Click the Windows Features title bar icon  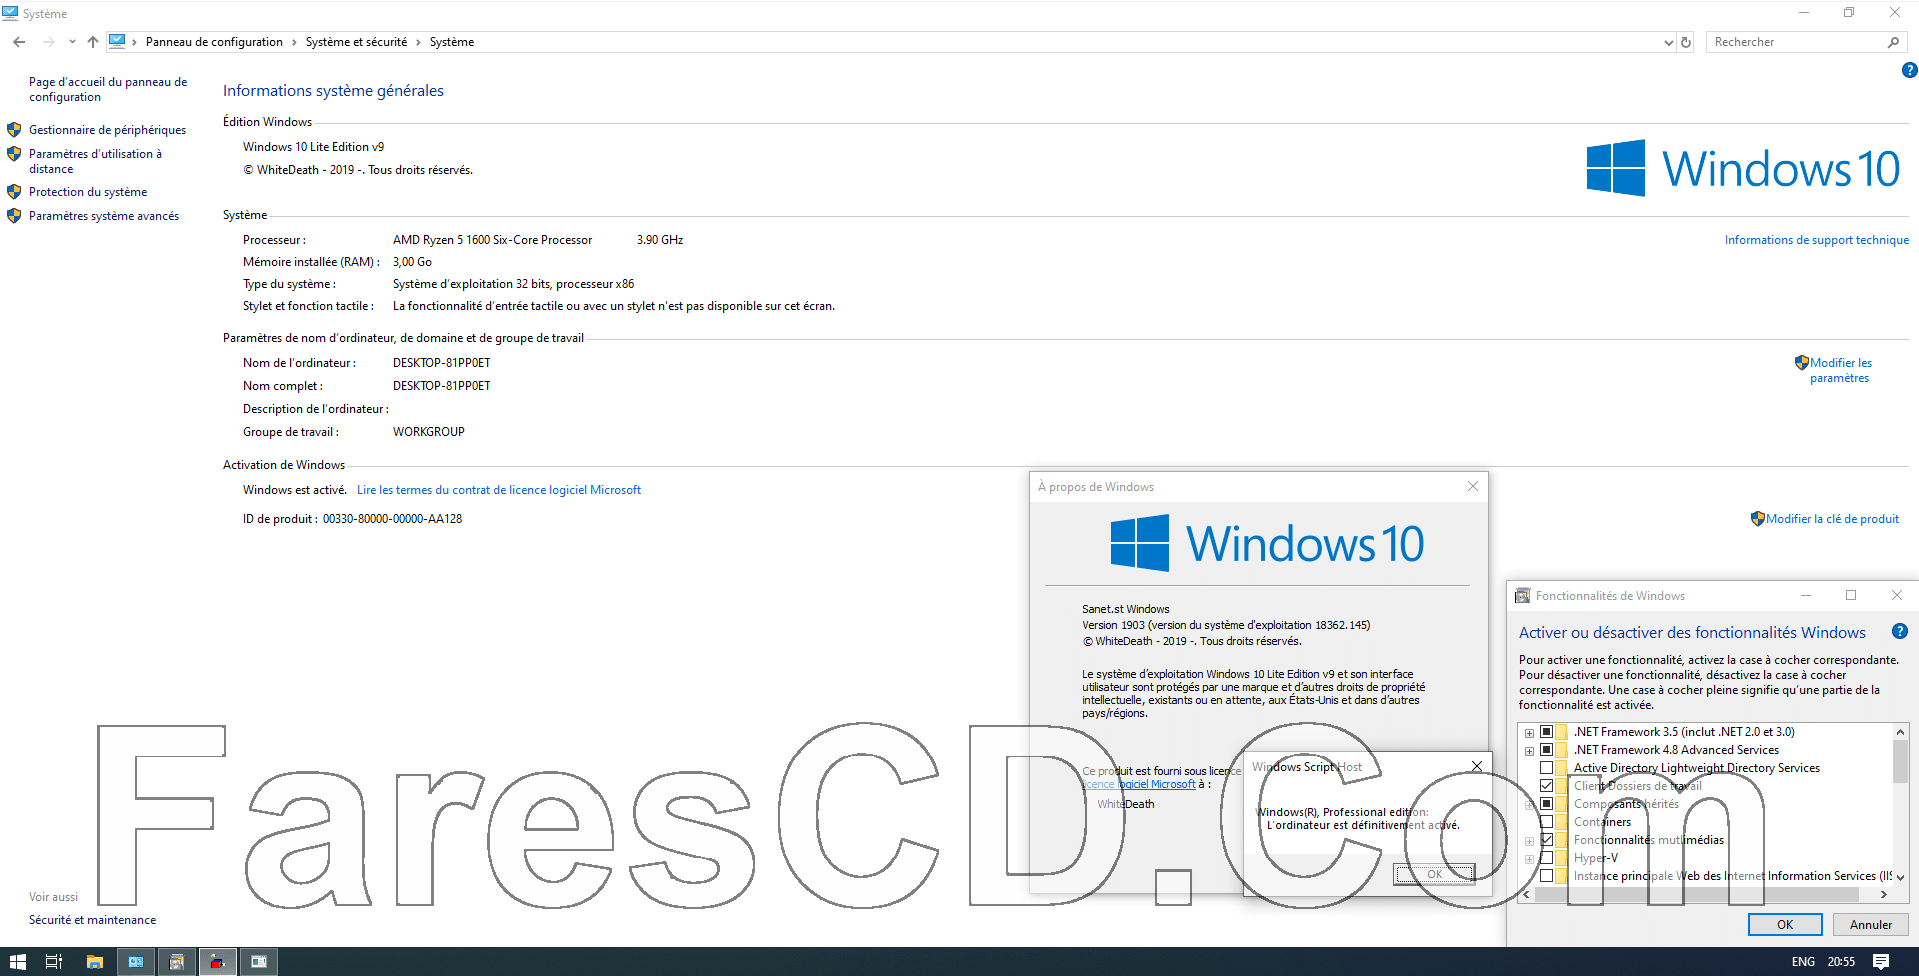1522,596
